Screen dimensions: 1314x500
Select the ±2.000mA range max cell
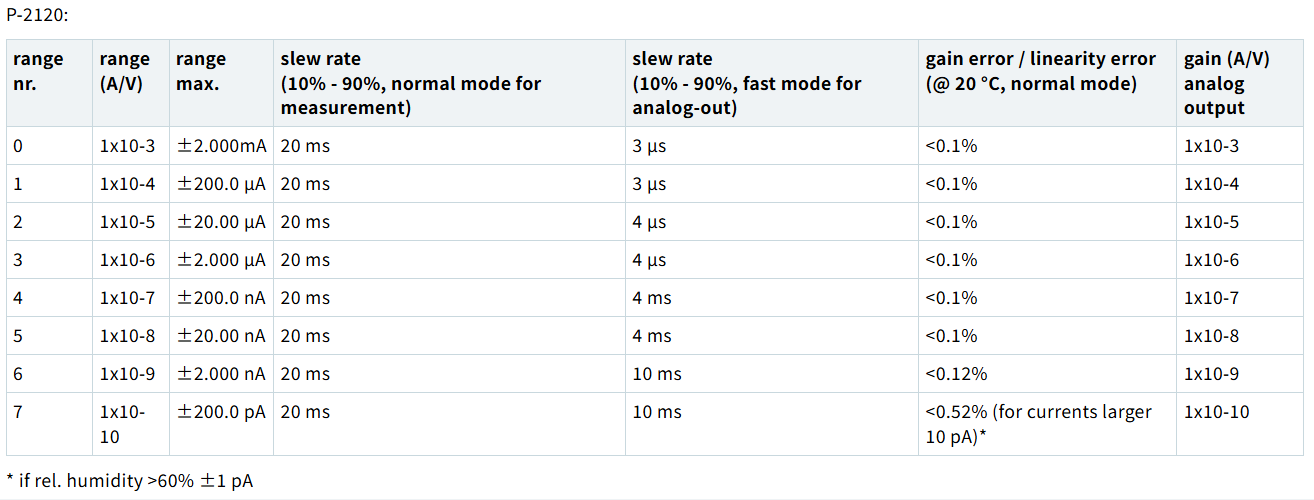tap(222, 146)
